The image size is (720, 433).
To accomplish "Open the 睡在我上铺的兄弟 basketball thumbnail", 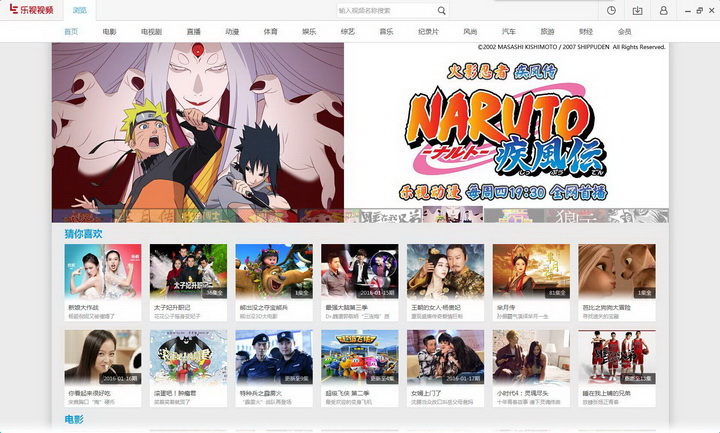I will pyautogui.click(x=617, y=357).
